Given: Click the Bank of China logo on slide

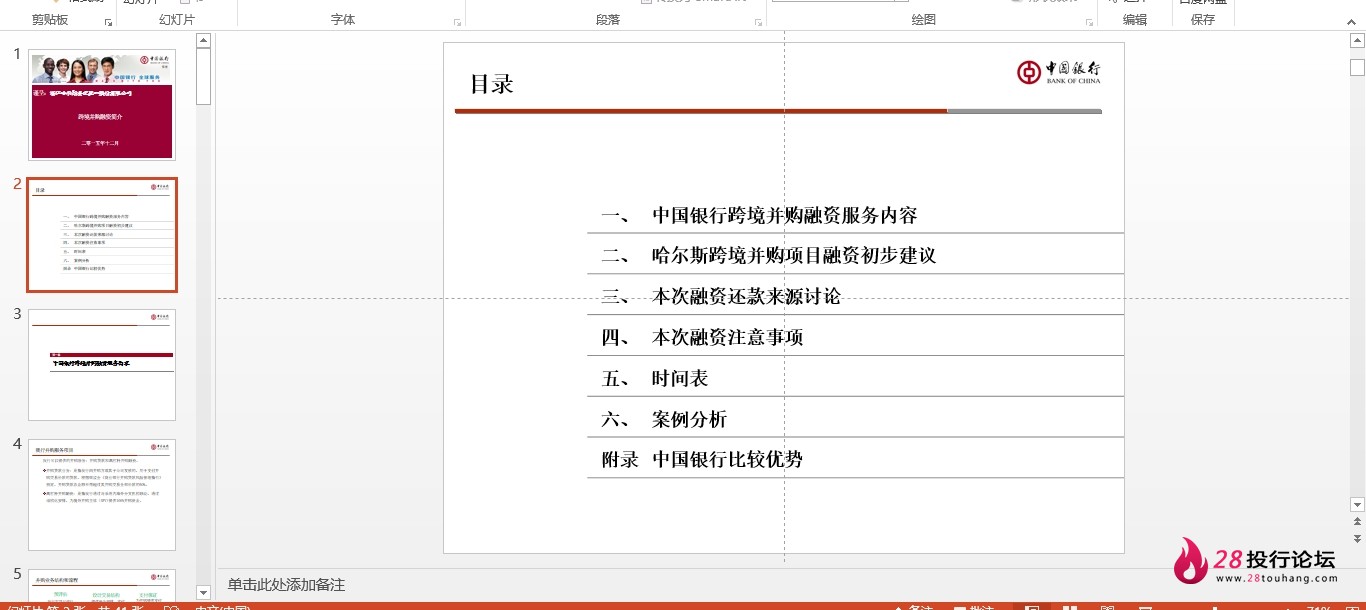Looking at the screenshot, I should point(1059,72).
